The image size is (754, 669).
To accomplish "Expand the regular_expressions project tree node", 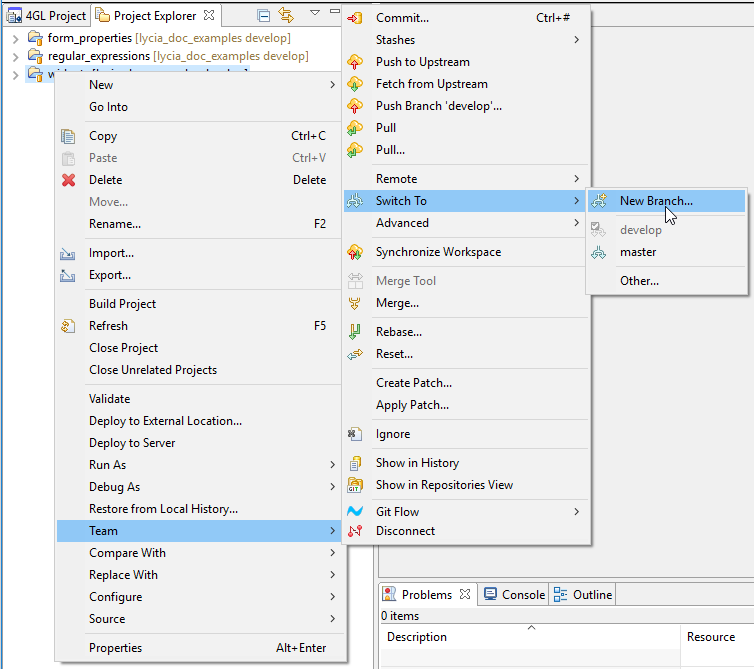I will point(16,56).
